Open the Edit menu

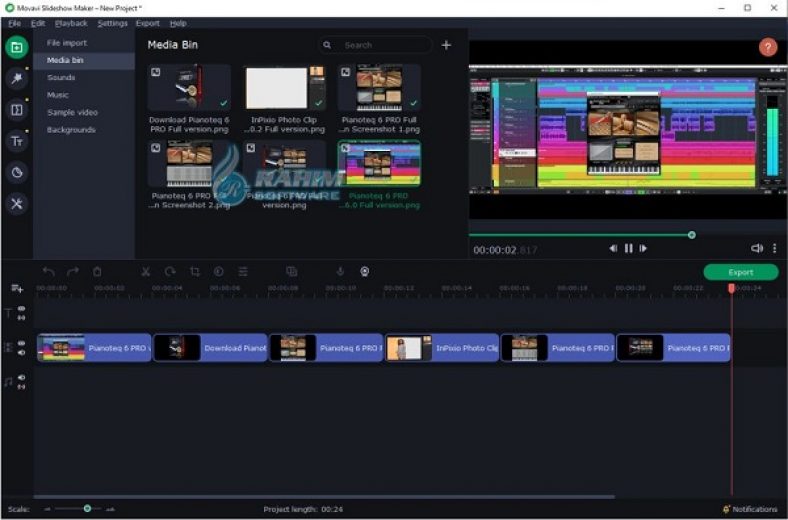38,23
